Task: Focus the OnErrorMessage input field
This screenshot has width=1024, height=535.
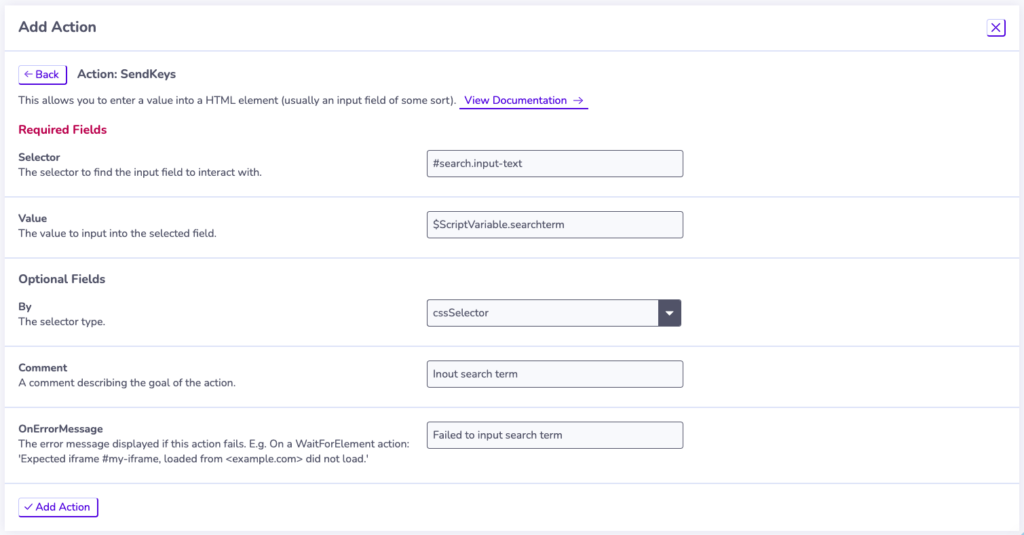Action: pyautogui.click(x=554, y=435)
